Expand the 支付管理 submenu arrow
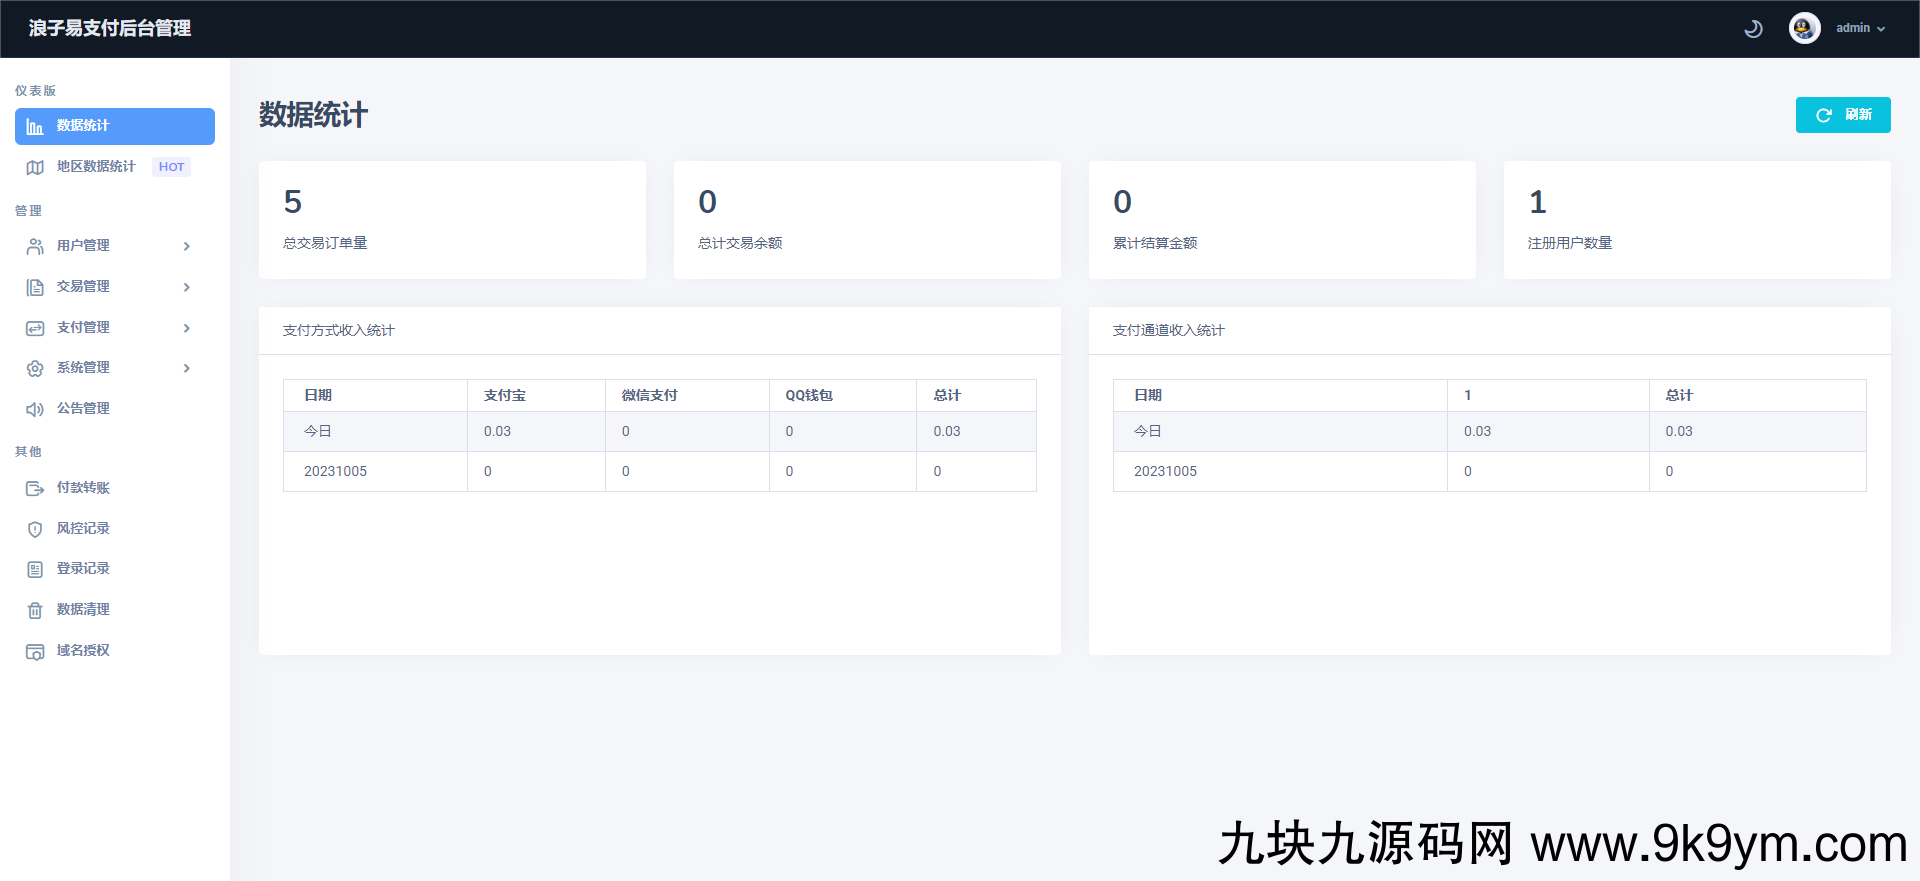The image size is (1920, 881). [x=187, y=328]
